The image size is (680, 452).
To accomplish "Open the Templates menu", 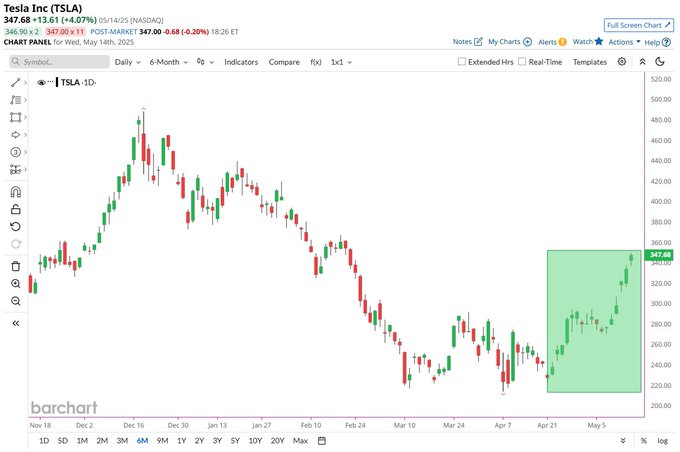I will point(590,62).
